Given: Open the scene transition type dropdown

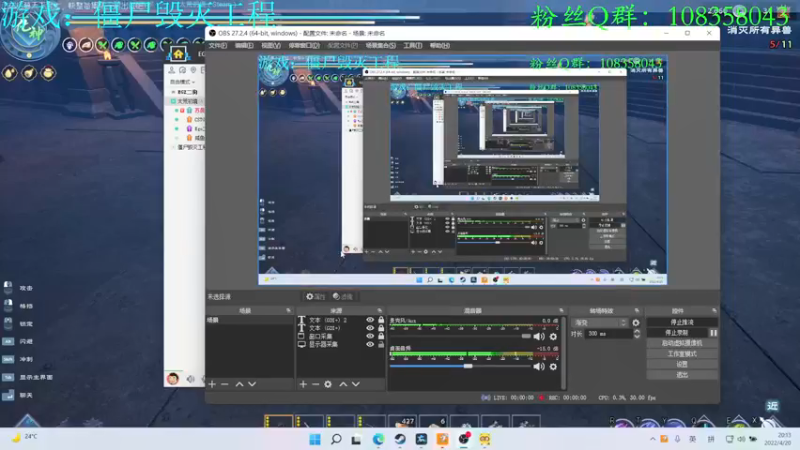Looking at the screenshot, I should click(599, 322).
